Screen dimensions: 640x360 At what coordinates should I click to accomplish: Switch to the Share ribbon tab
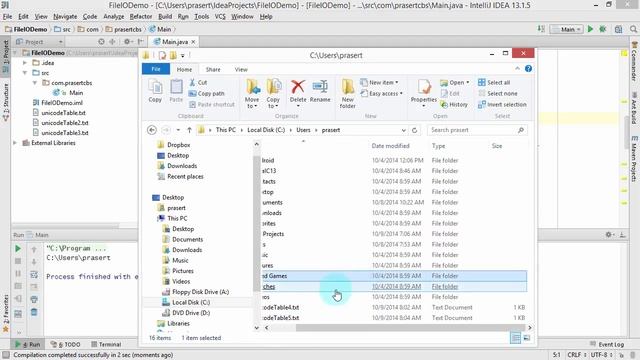click(213, 69)
